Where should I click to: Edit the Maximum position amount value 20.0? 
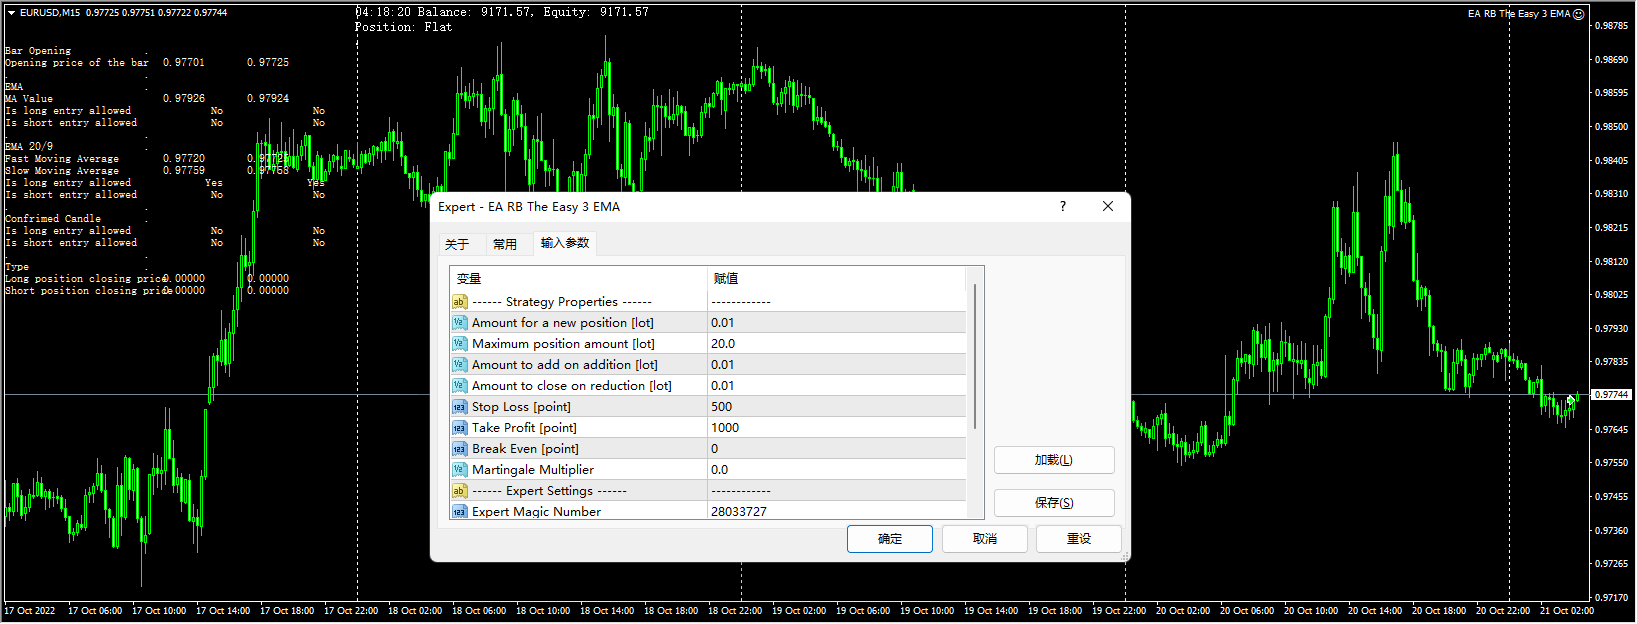click(837, 344)
